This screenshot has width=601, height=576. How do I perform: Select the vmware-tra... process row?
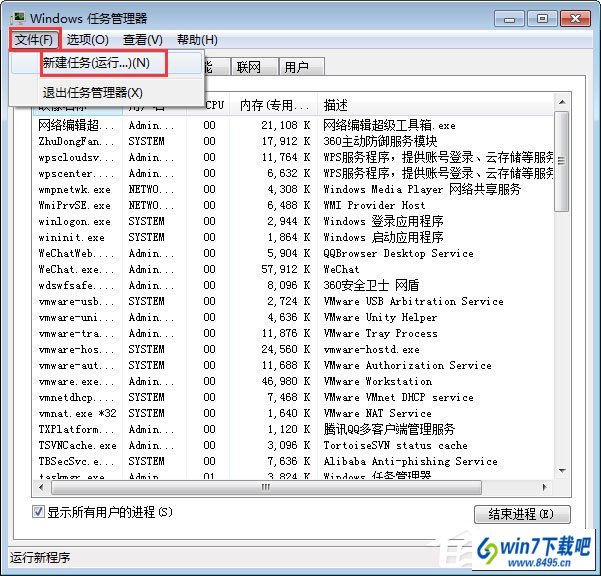click(293, 333)
